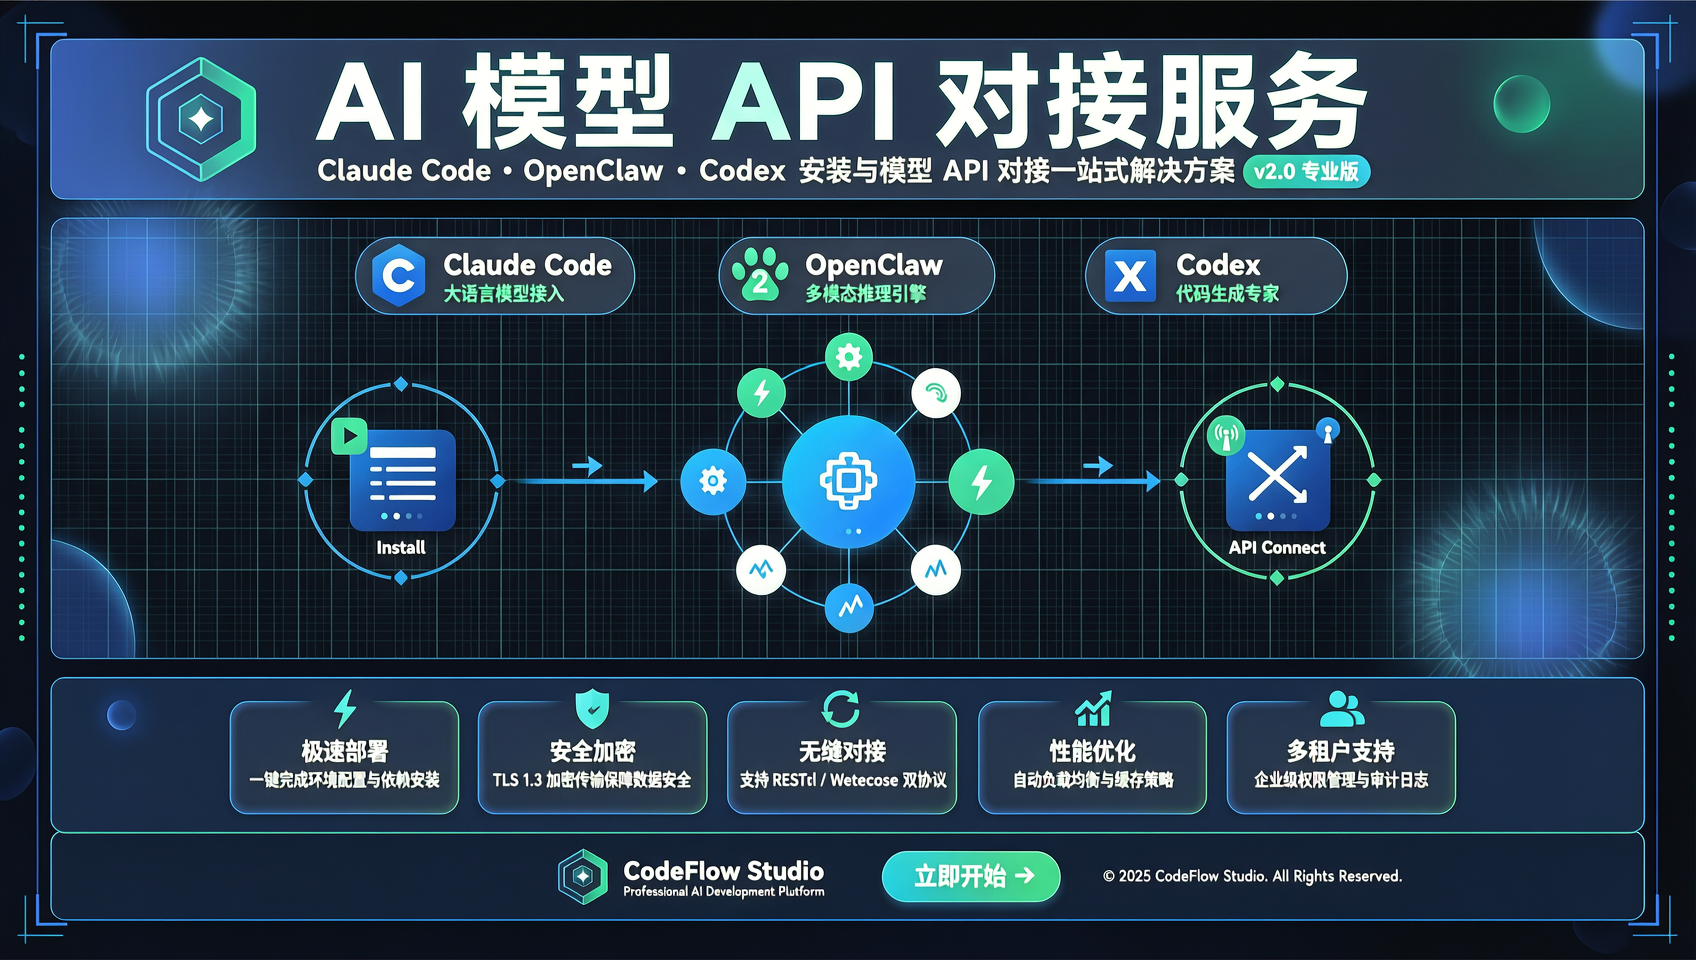This screenshot has width=1696, height=960.
Task: Click the hexagon logo beside the main title
Action: [x=201, y=120]
